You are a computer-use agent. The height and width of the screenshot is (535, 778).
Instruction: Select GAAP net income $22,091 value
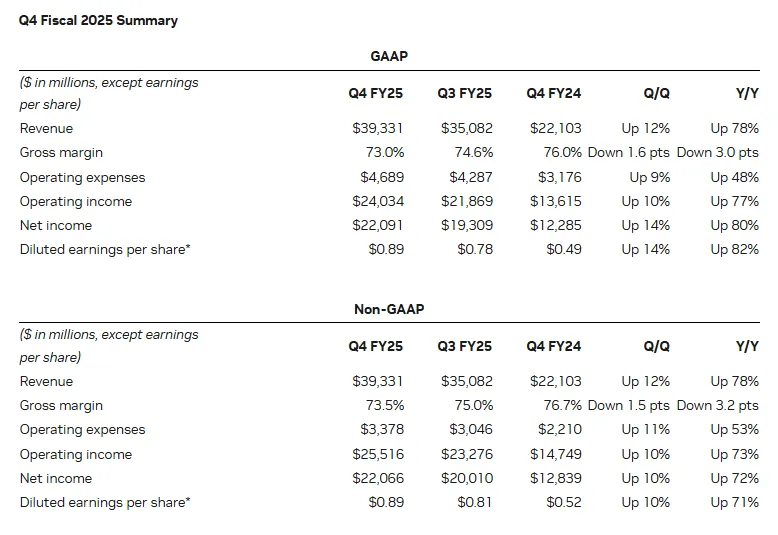click(378, 225)
